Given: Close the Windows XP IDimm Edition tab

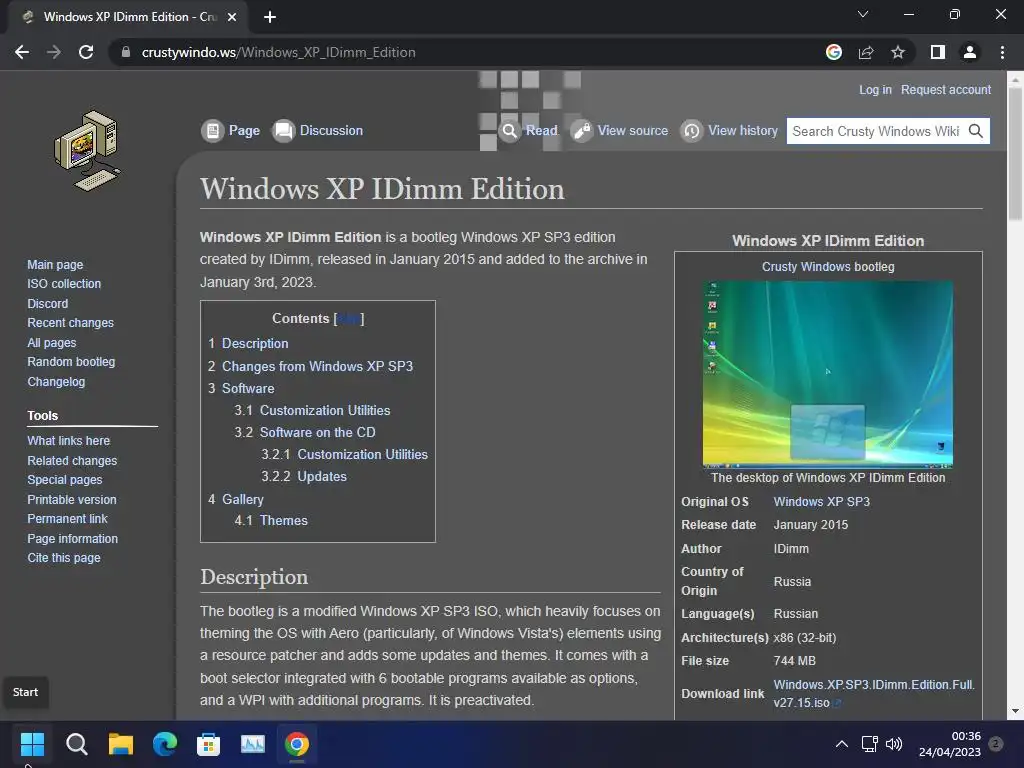Looking at the screenshot, I should click(x=232, y=17).
